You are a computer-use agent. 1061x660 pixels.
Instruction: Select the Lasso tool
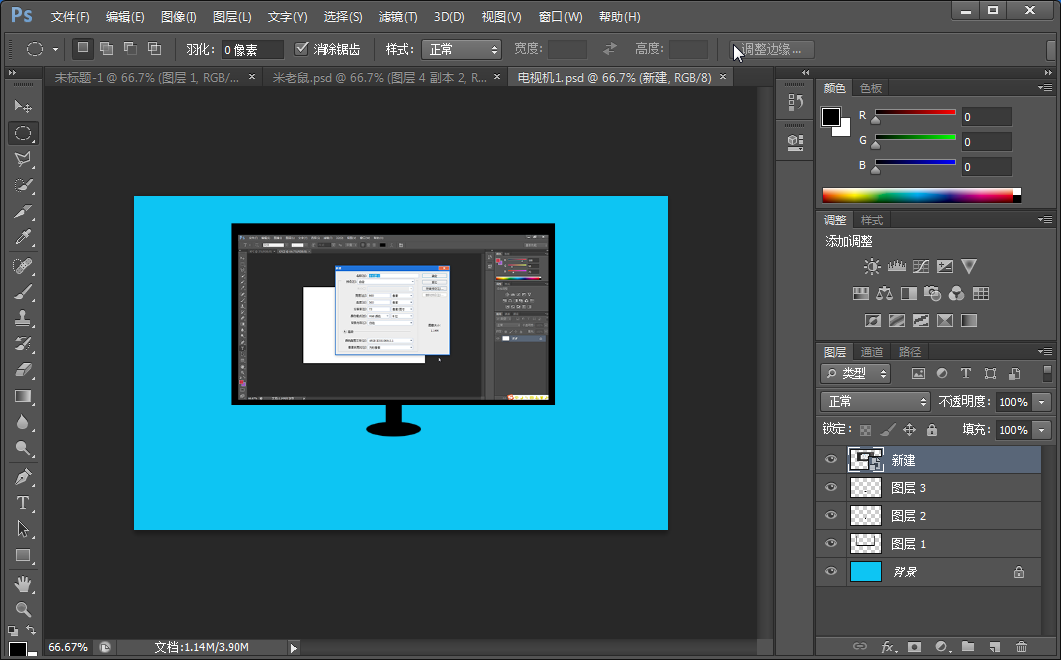(x=23, y=159)
